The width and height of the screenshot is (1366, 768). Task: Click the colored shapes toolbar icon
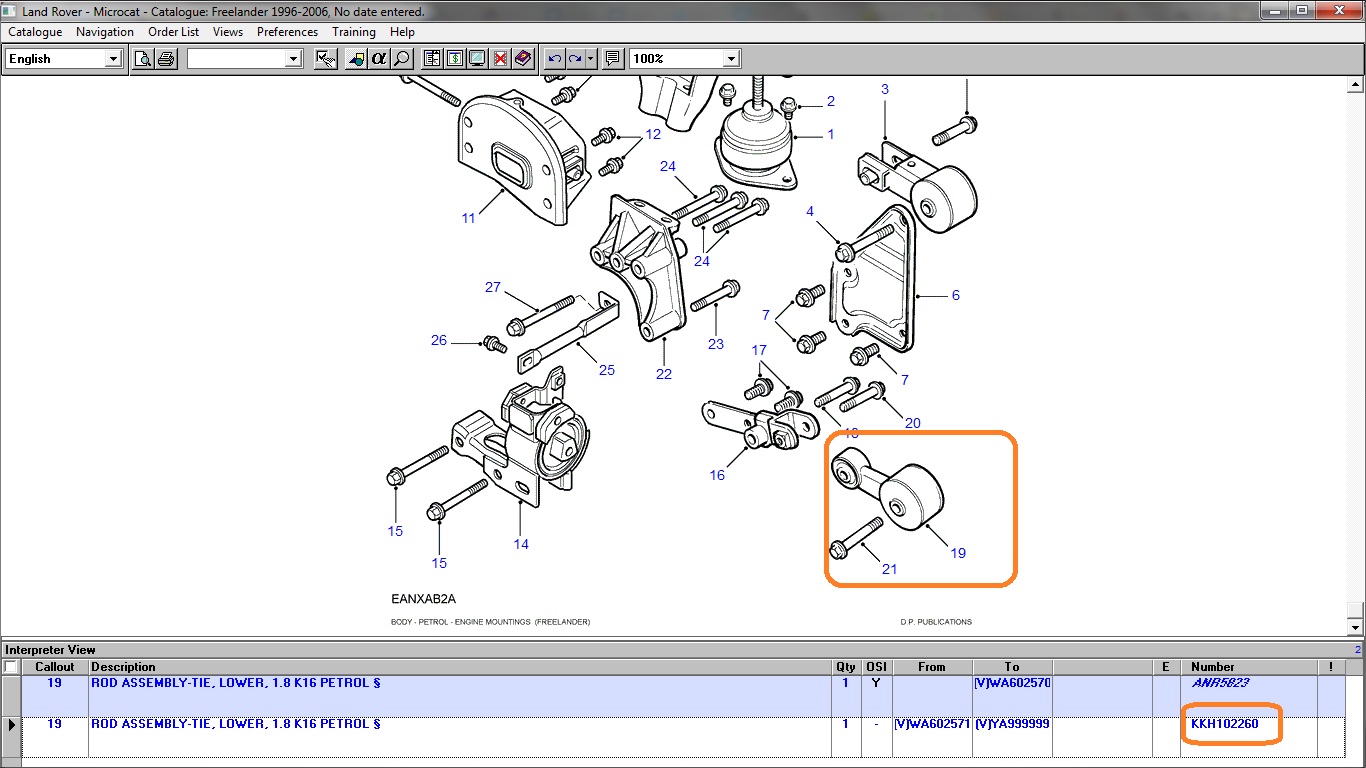pyautogui.click(x=356, y=59)
